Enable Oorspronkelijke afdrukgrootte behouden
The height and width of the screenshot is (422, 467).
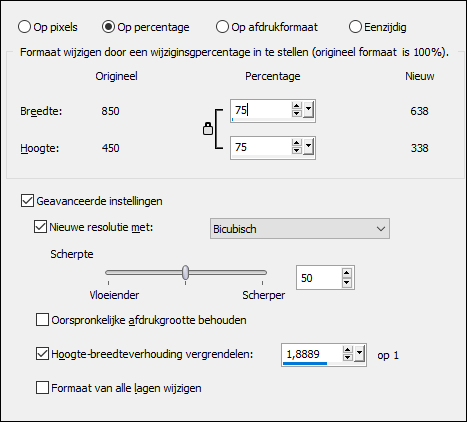[42, 319]
